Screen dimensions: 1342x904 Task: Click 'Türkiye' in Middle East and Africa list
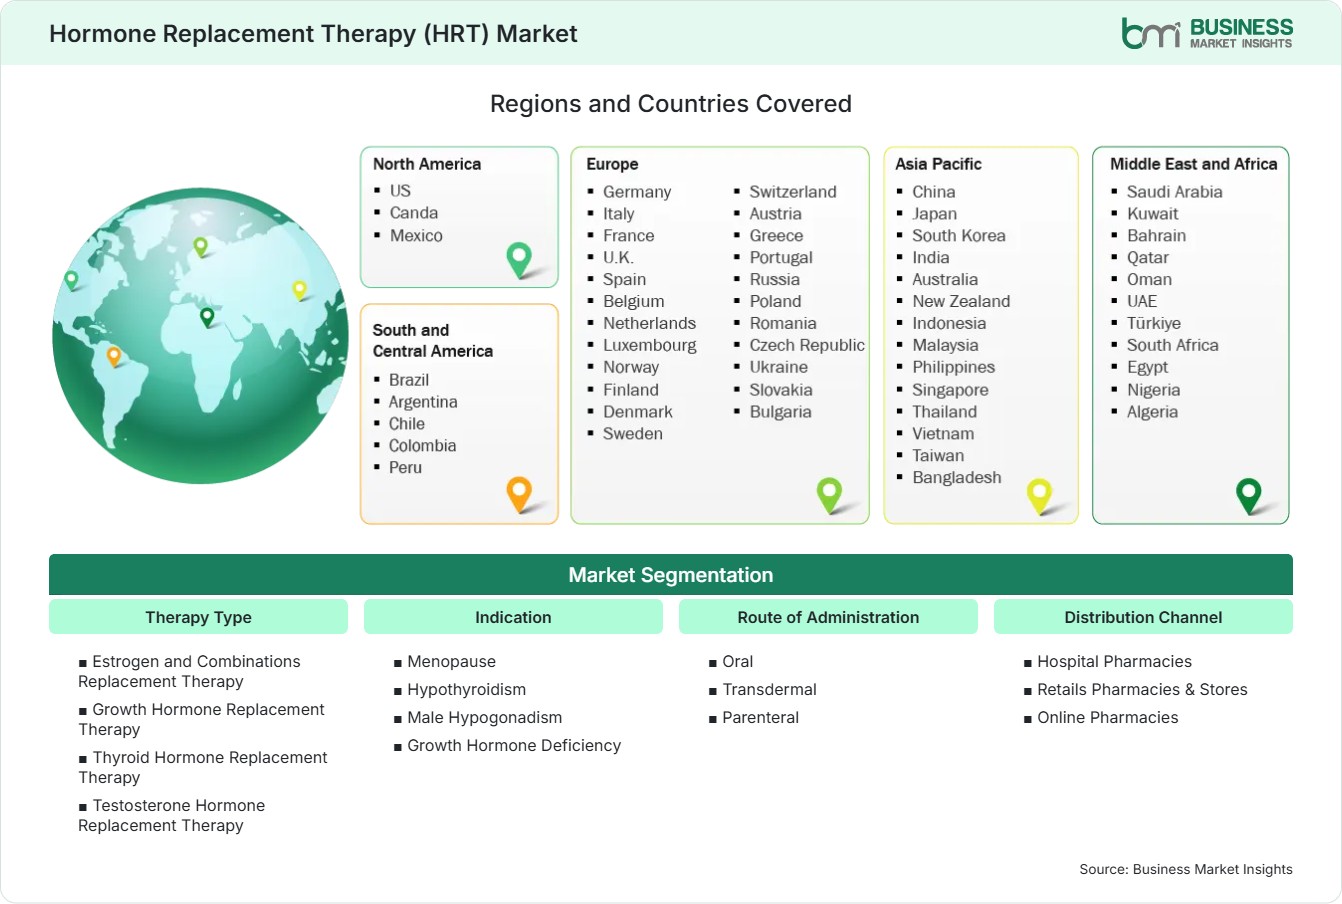click(1154, 324)
